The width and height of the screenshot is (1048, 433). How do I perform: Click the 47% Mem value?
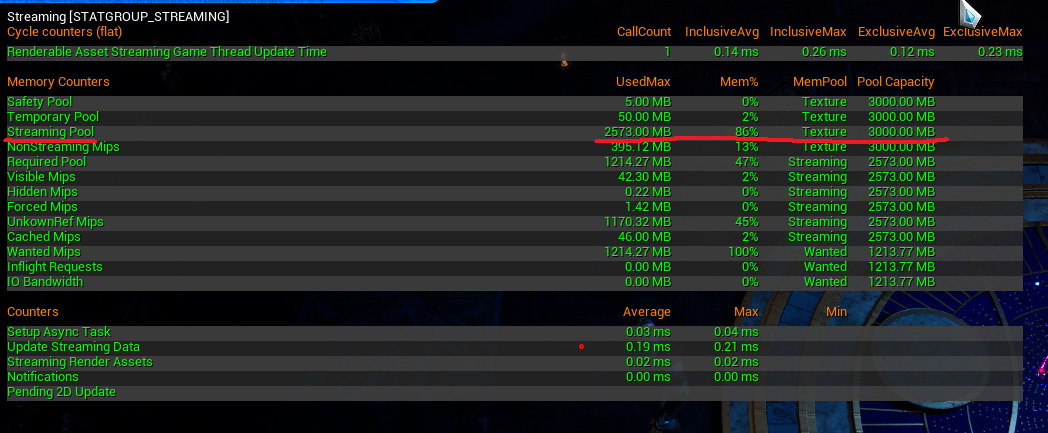746,162
